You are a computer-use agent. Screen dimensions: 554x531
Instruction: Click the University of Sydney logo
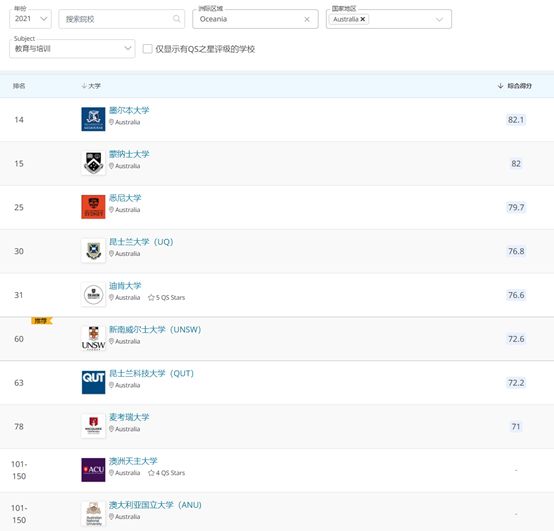(x=93, y=207)
